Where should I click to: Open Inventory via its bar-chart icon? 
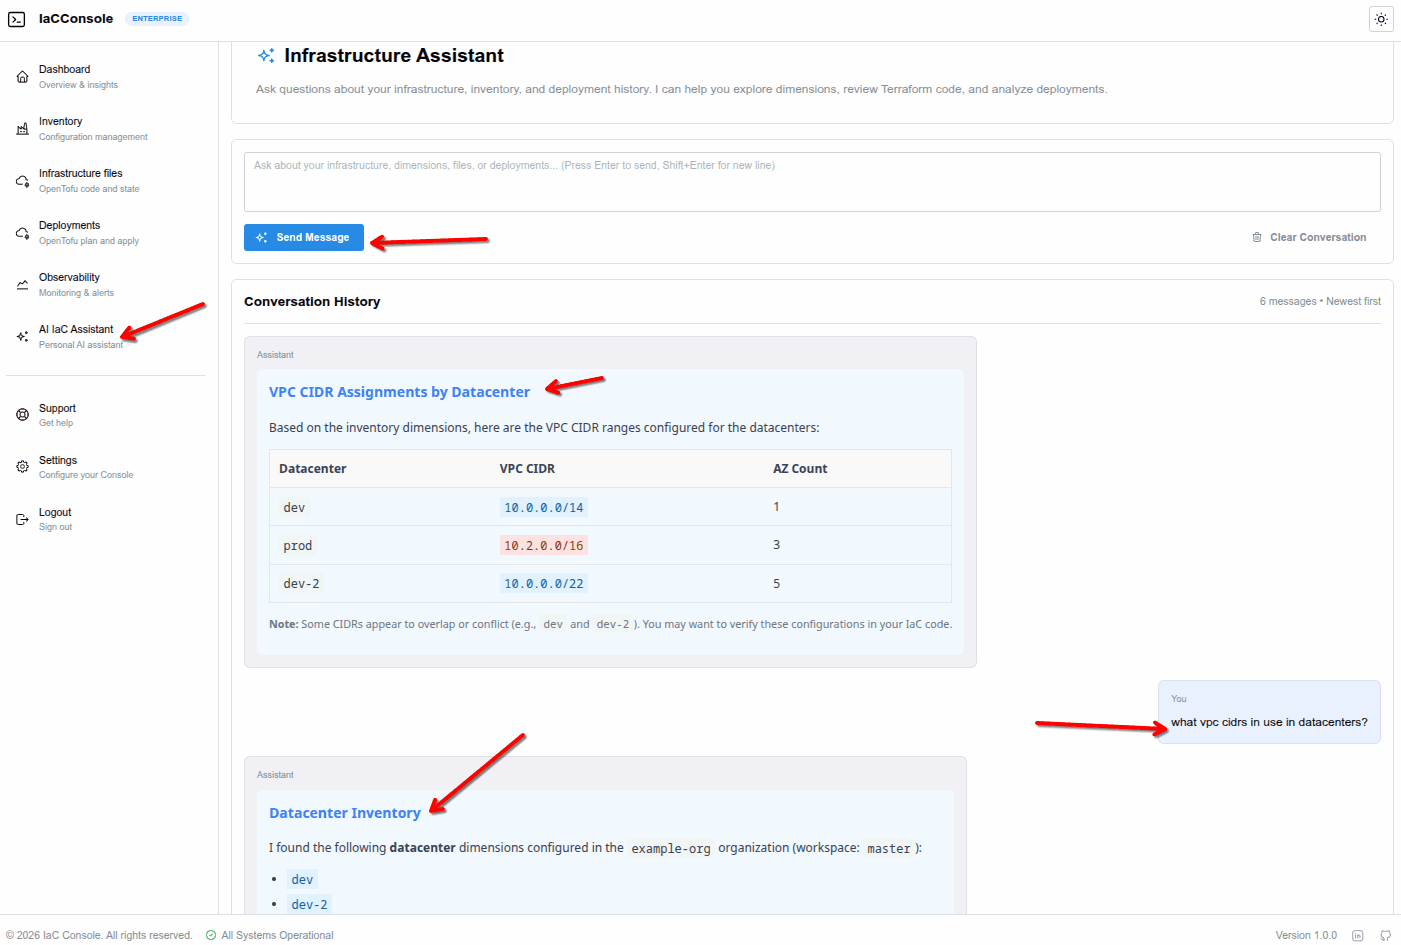(21, 128)
